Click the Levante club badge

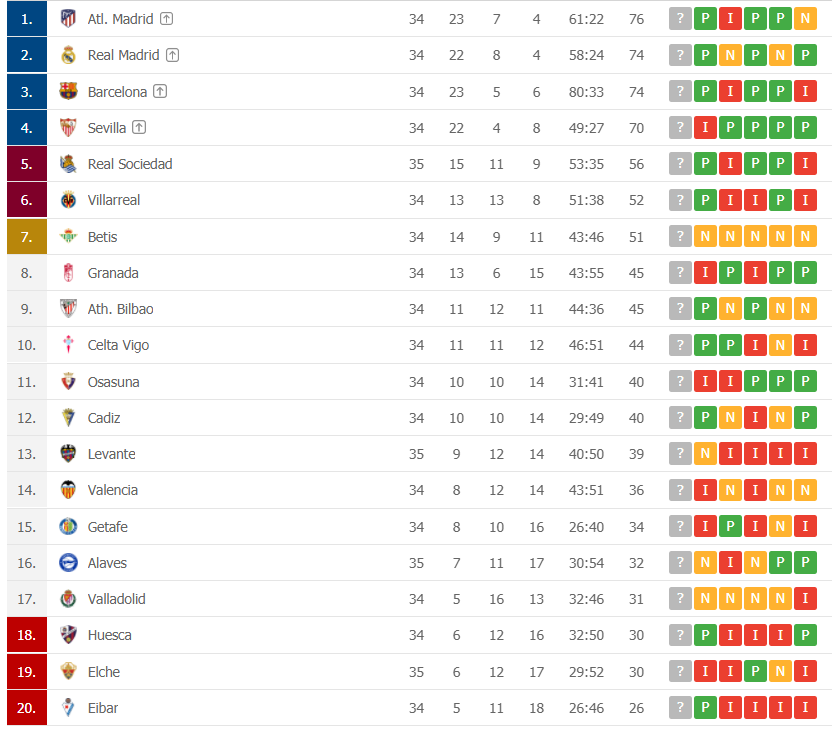point(68,454)
